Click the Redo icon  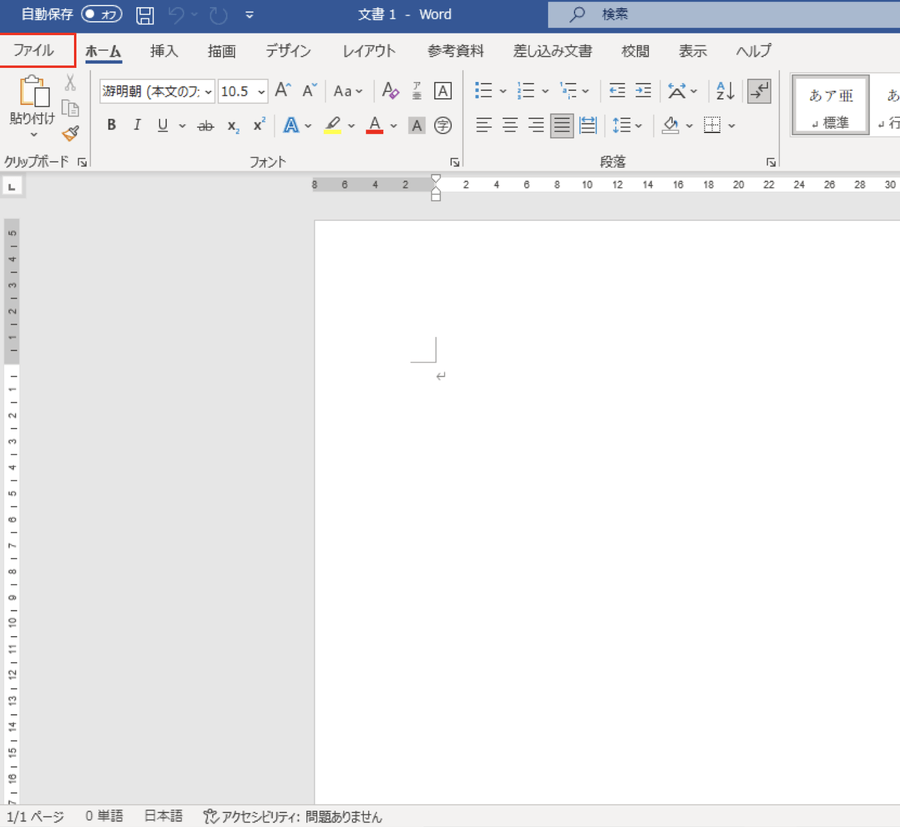point(218,15)
